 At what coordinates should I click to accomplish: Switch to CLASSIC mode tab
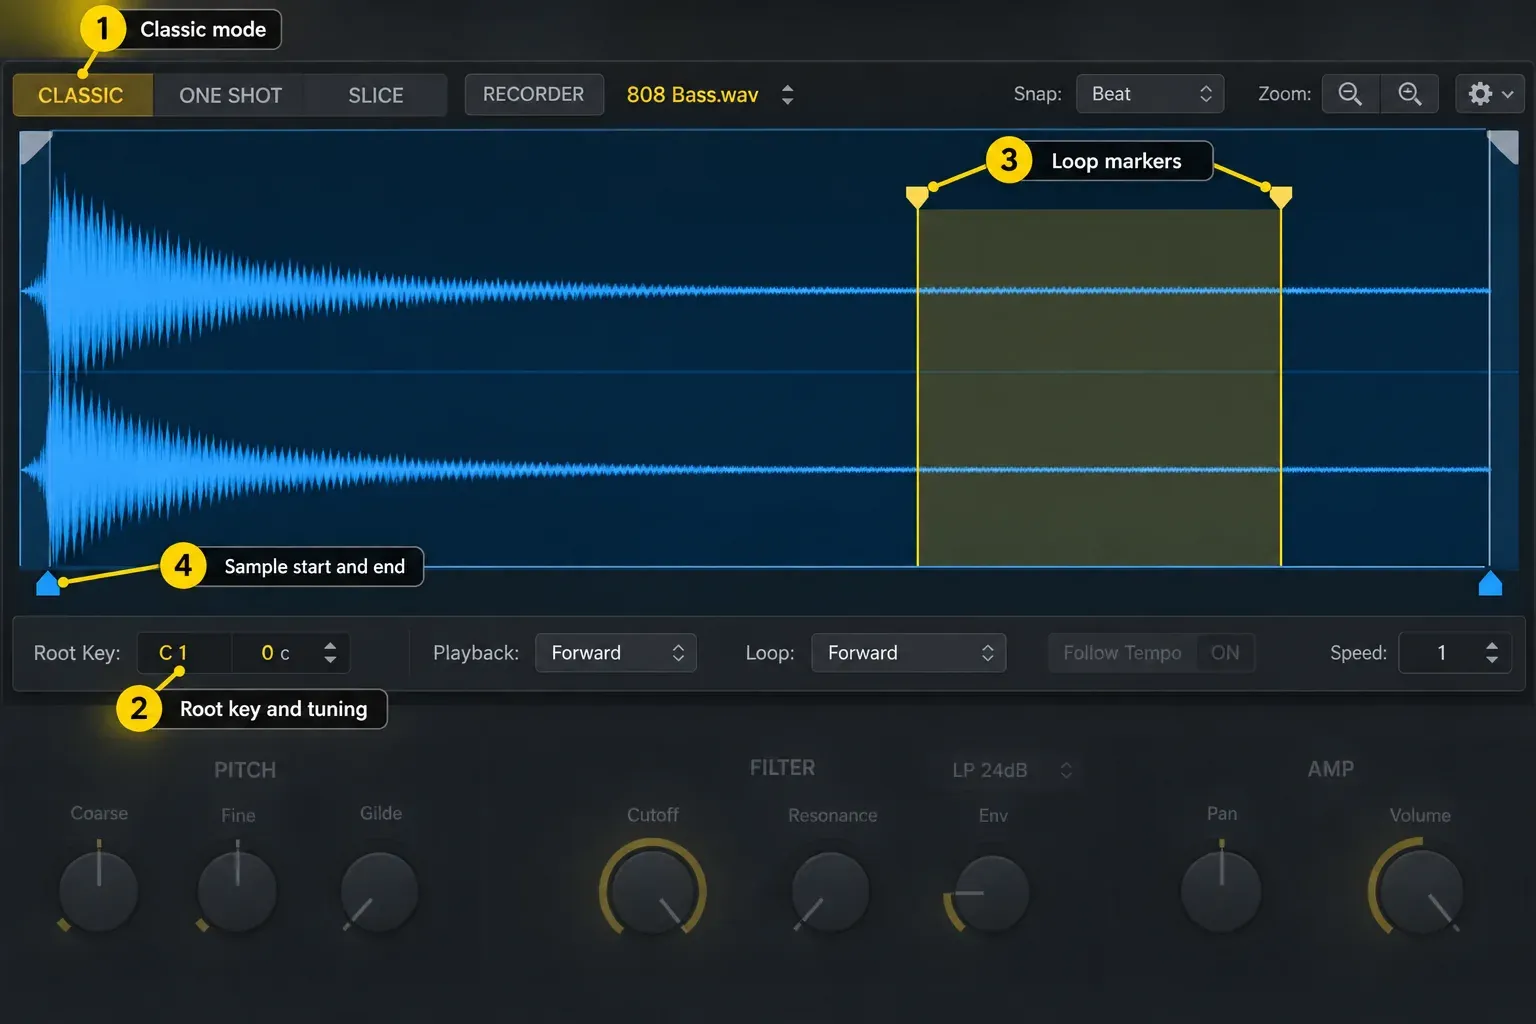click(x=81, y=95)
